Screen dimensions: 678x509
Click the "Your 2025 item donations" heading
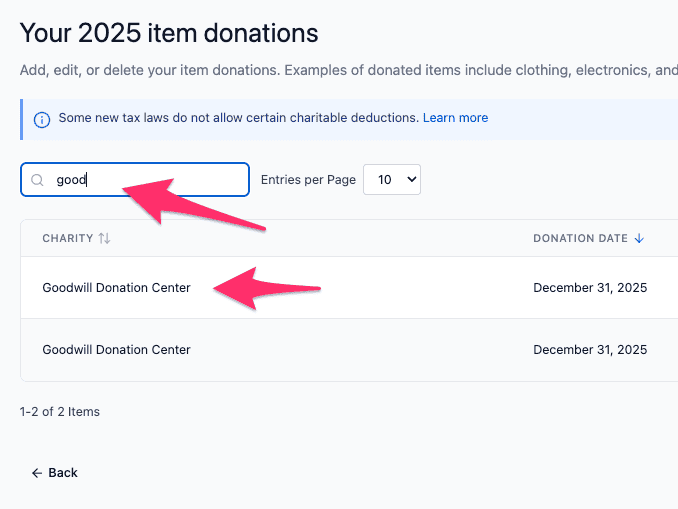click(169, 33)
